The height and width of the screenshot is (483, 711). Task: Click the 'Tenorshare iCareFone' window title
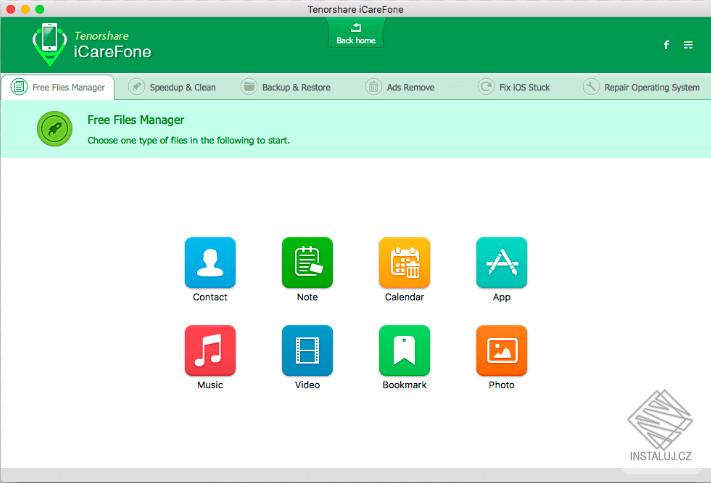356,9
